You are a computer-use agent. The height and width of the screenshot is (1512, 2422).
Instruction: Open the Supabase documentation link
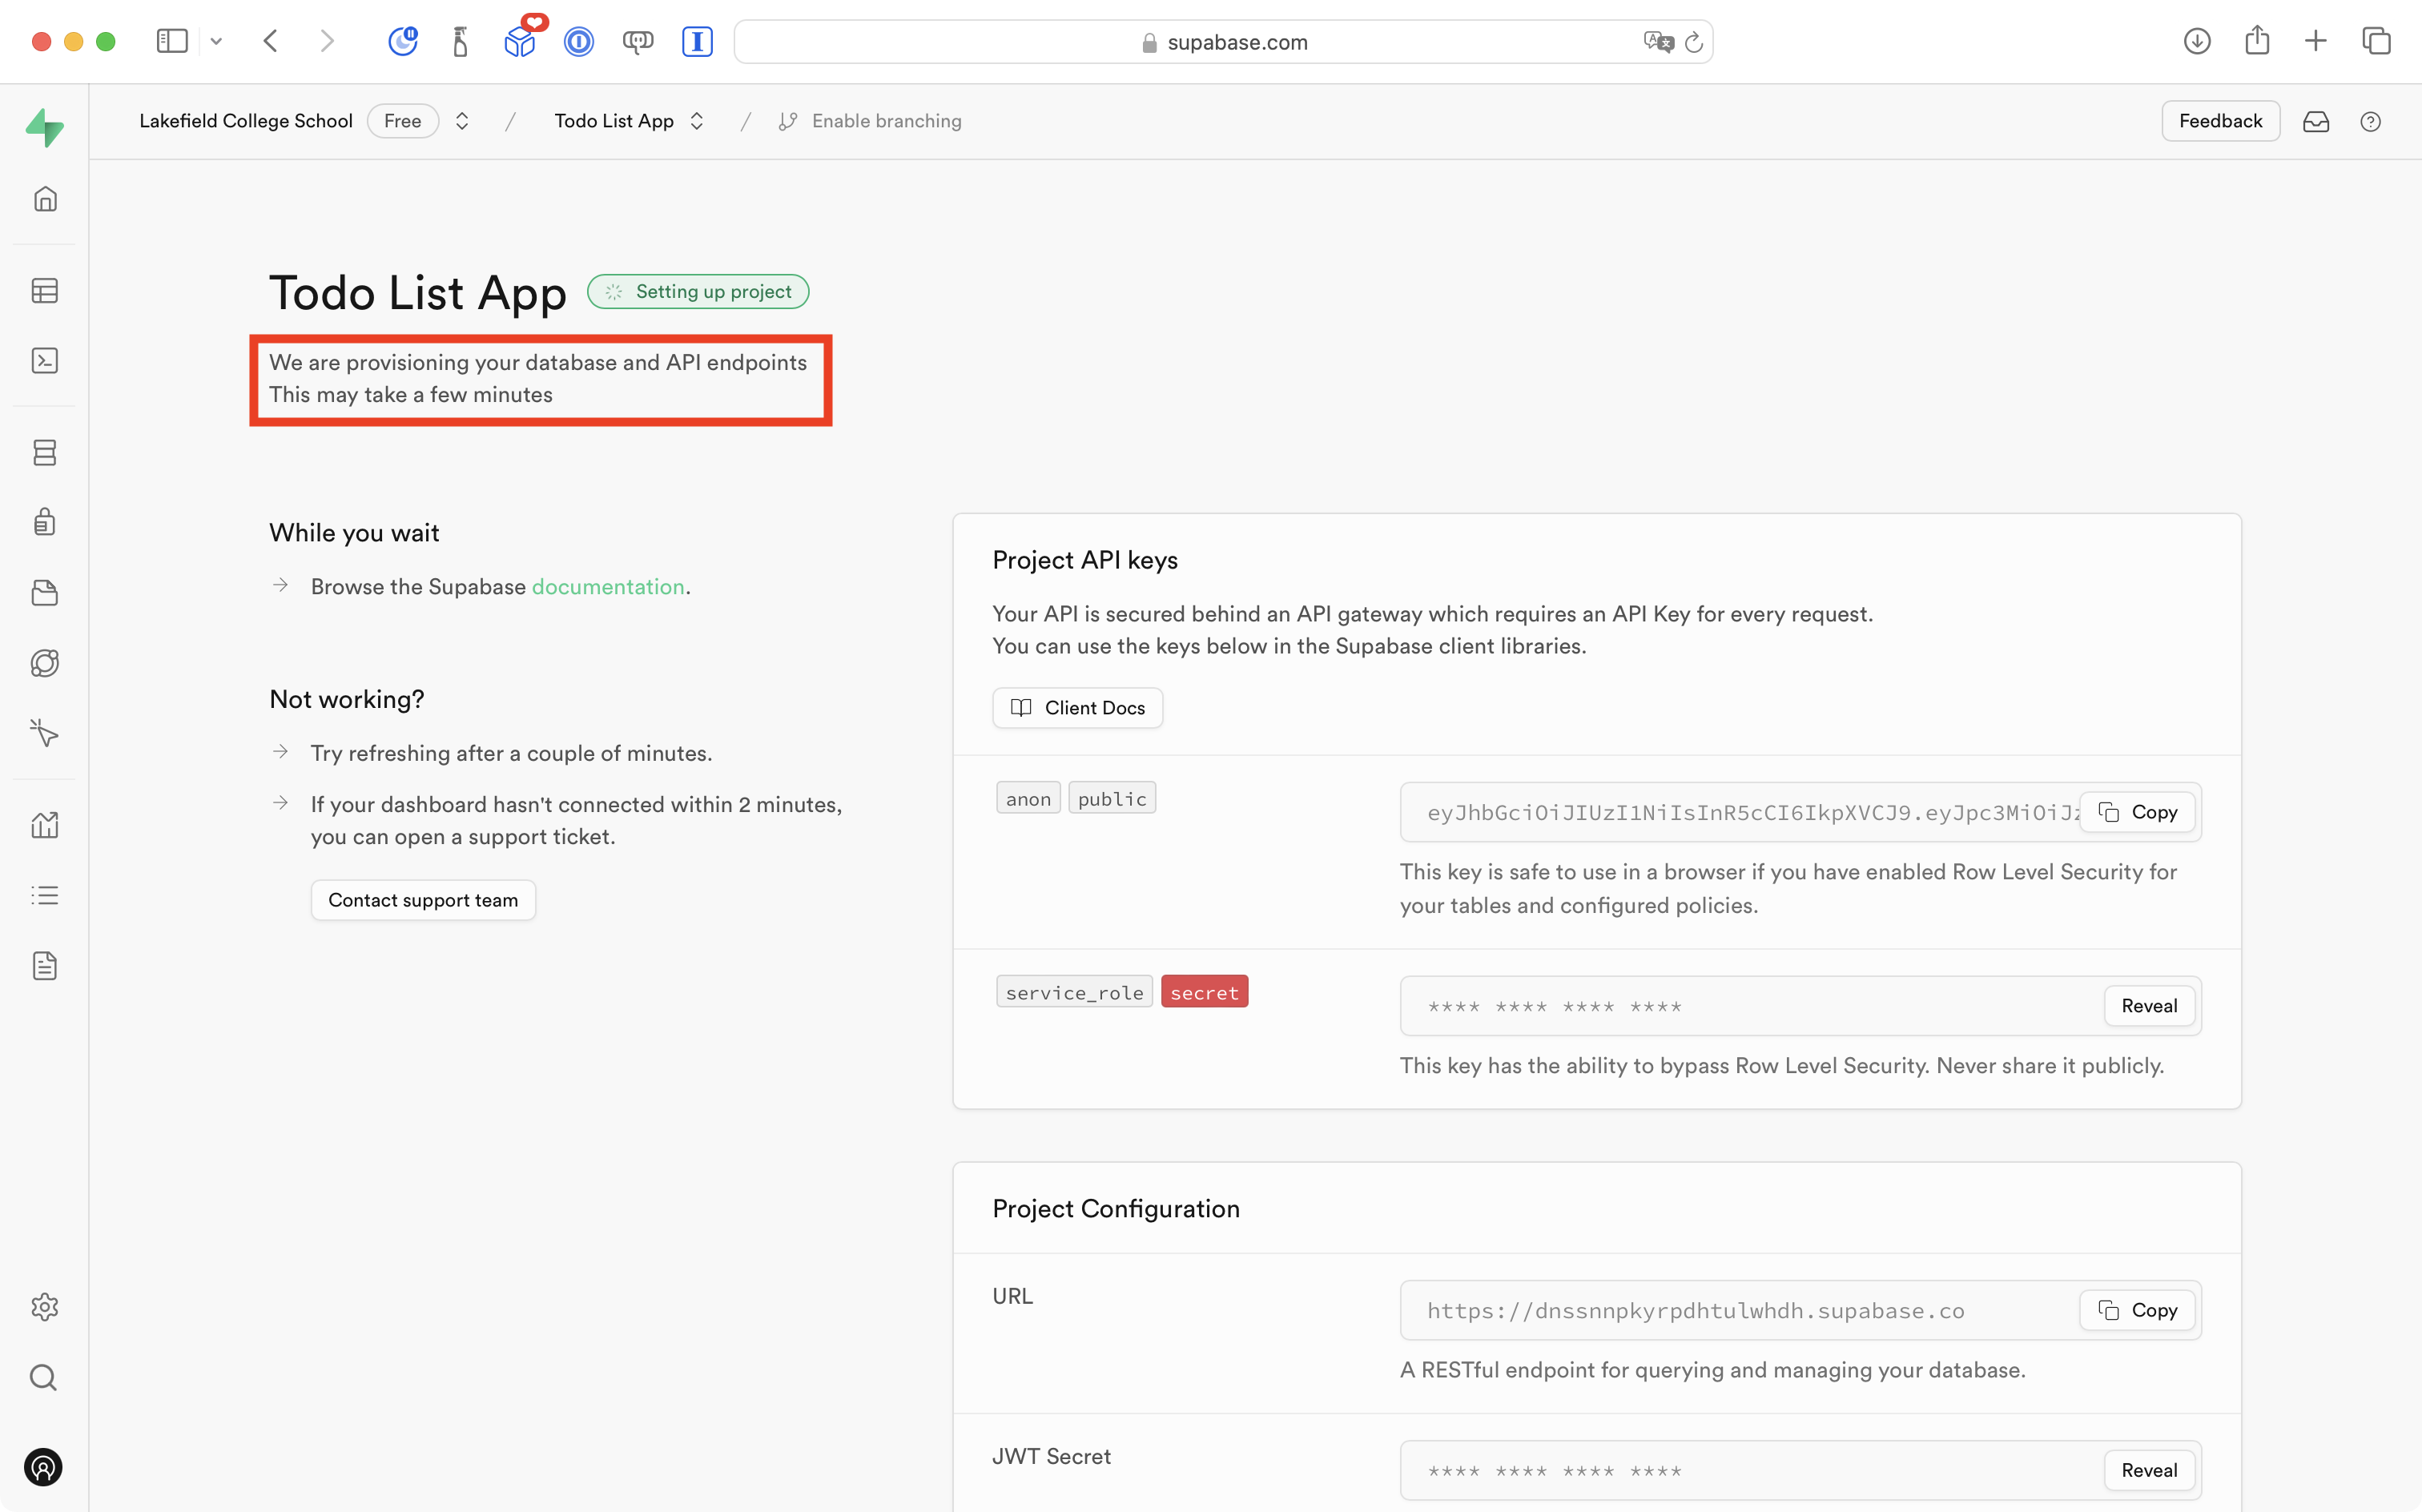tap(608, 587)
